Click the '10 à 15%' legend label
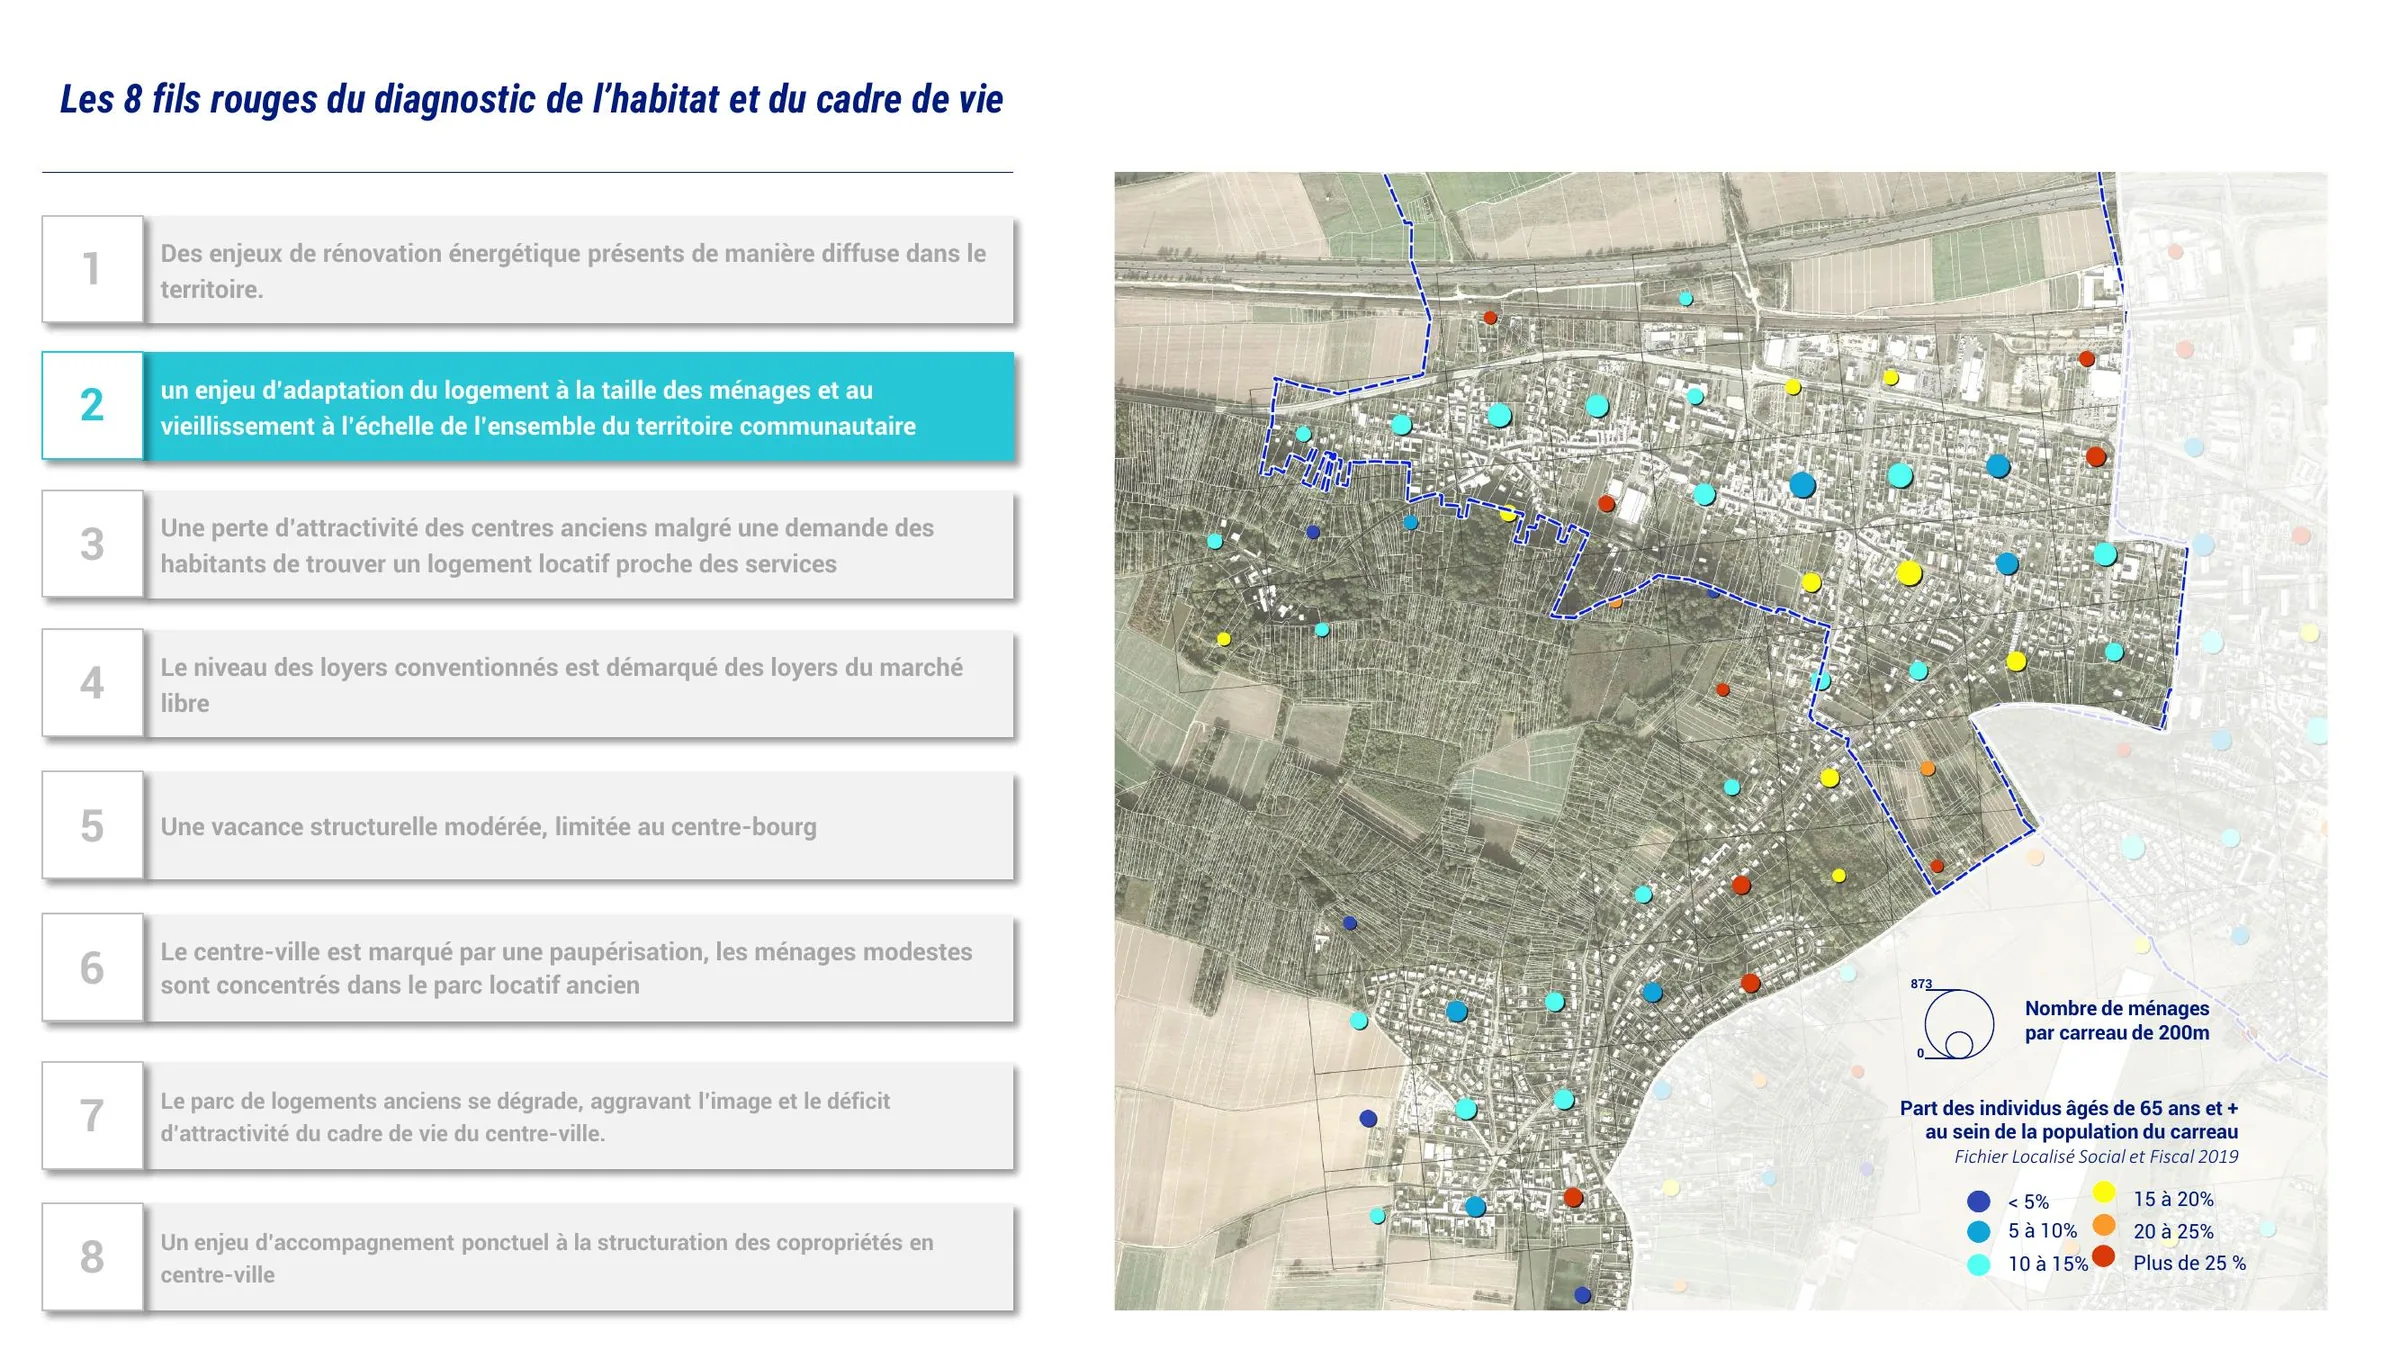Viewport: 2400px width, 1350px height. [x=2048, y=1264]
